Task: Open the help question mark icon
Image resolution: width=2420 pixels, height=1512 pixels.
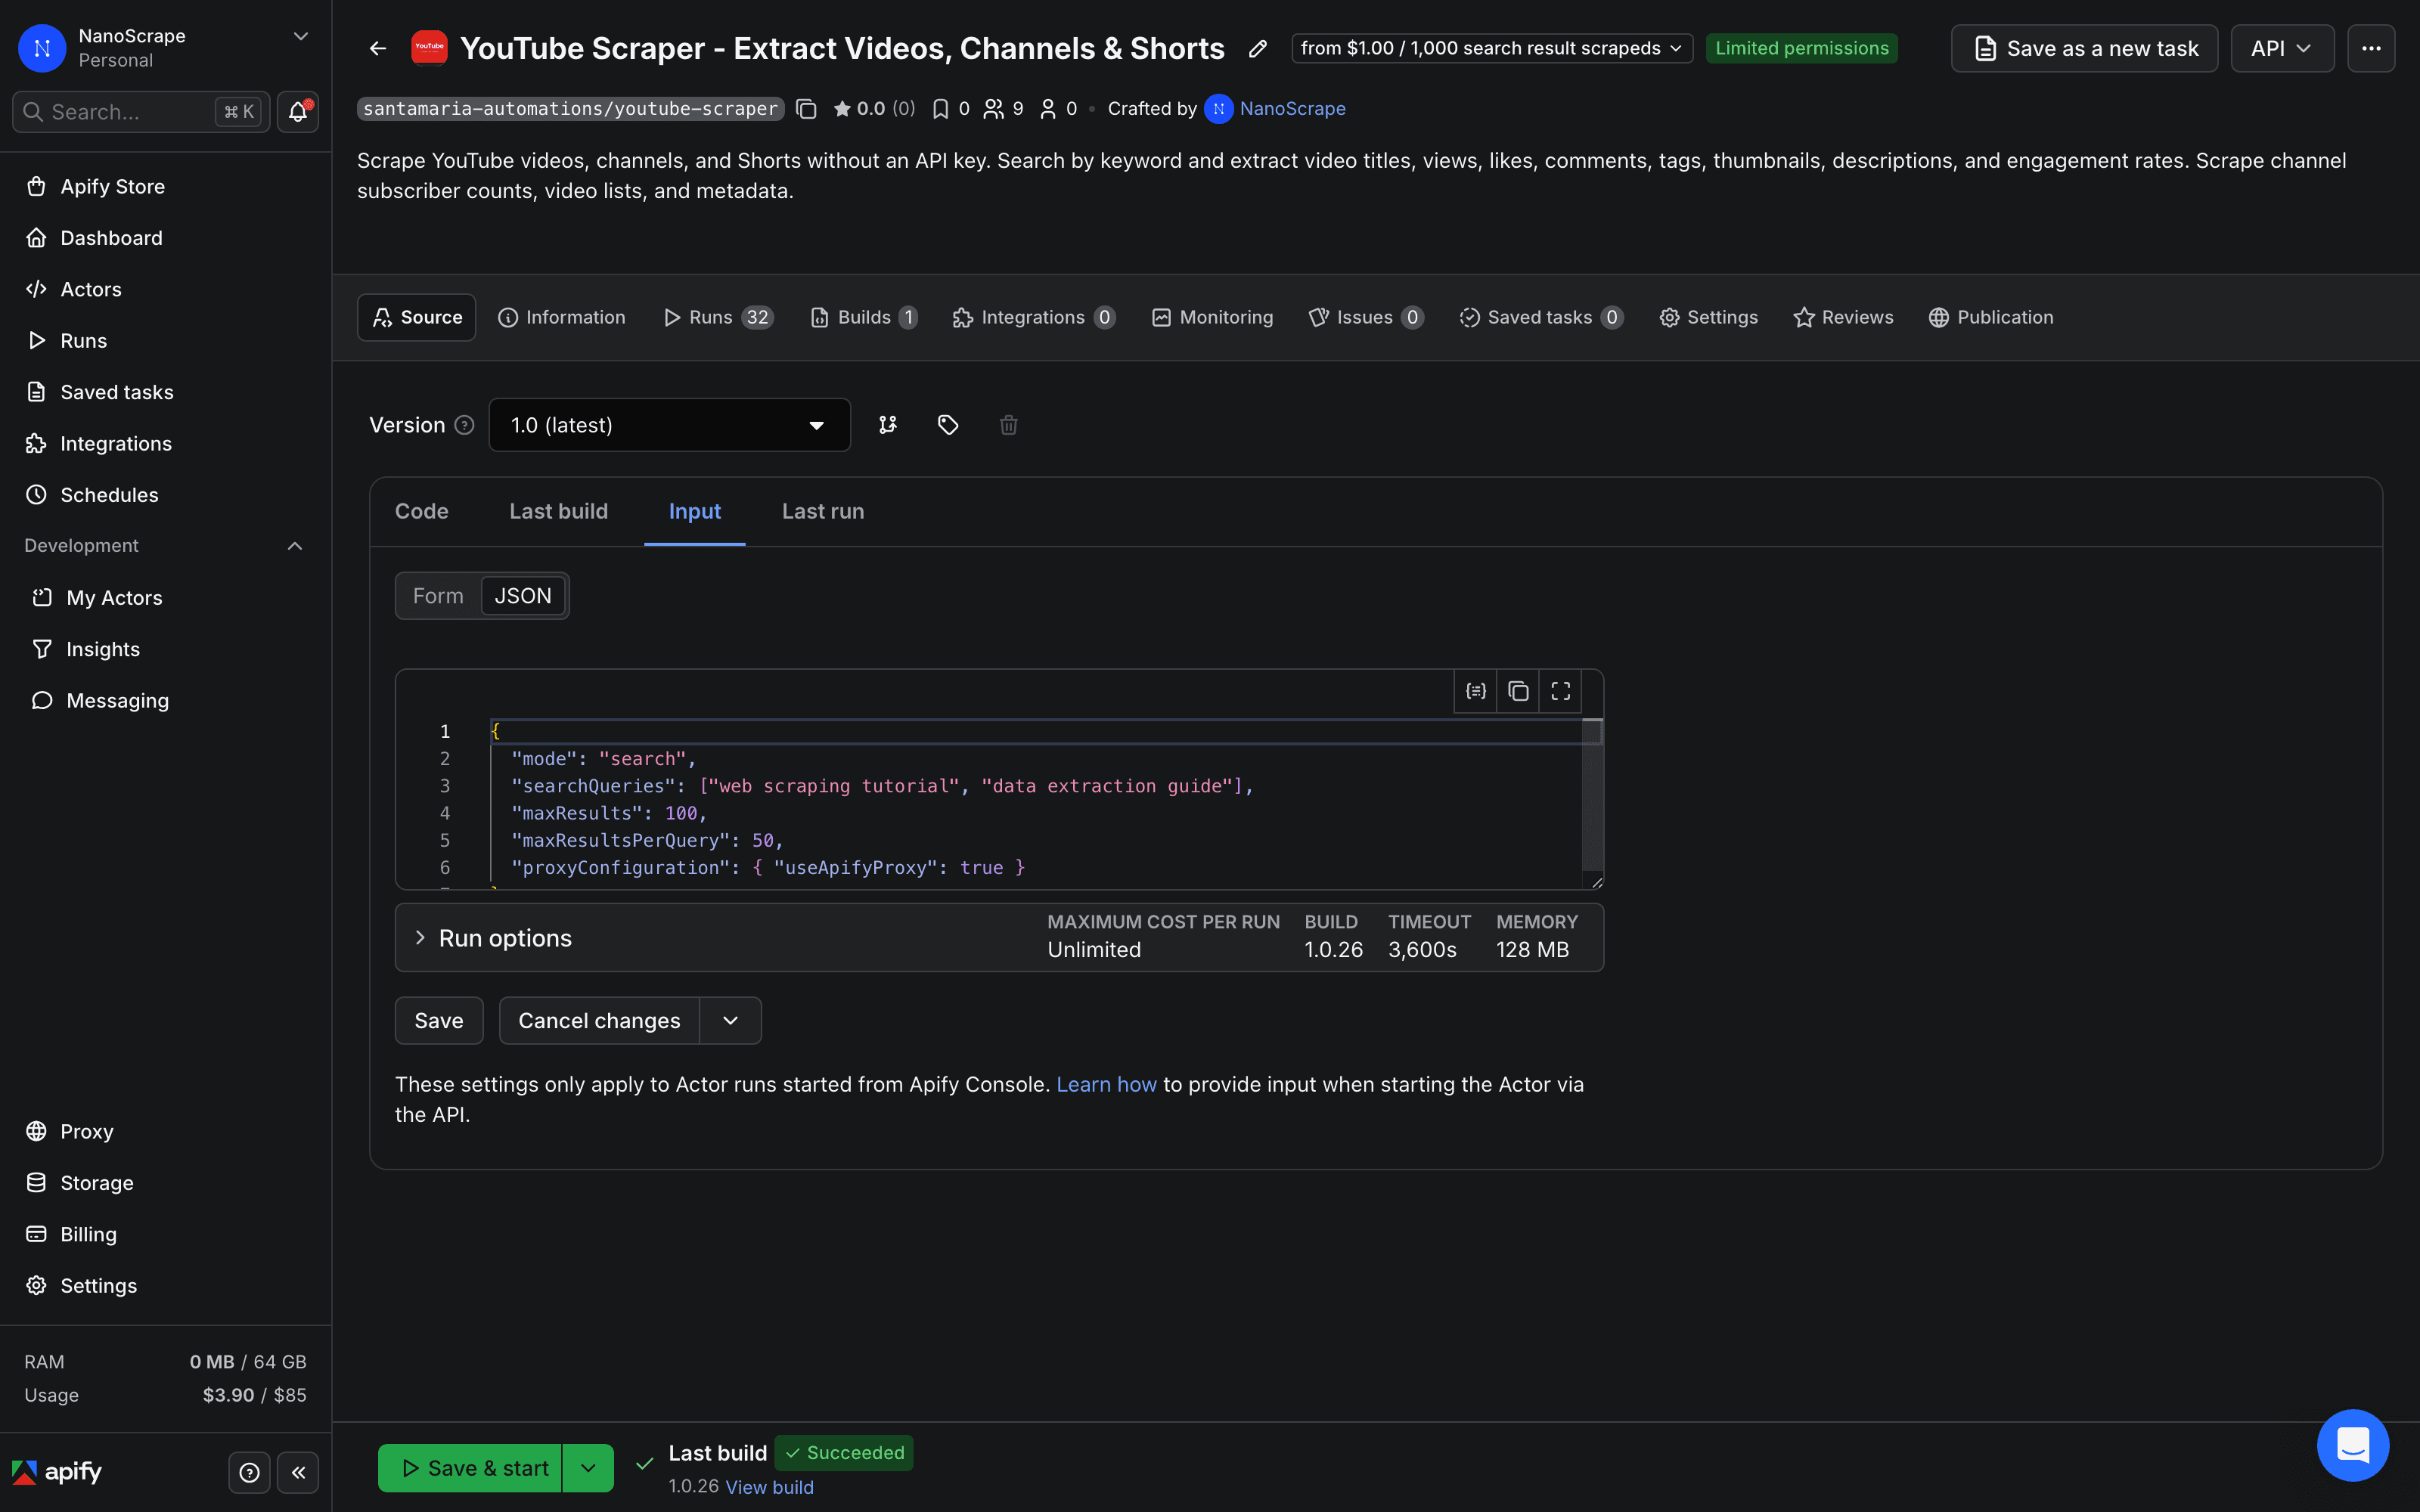Action: (x=250, y=1472)
